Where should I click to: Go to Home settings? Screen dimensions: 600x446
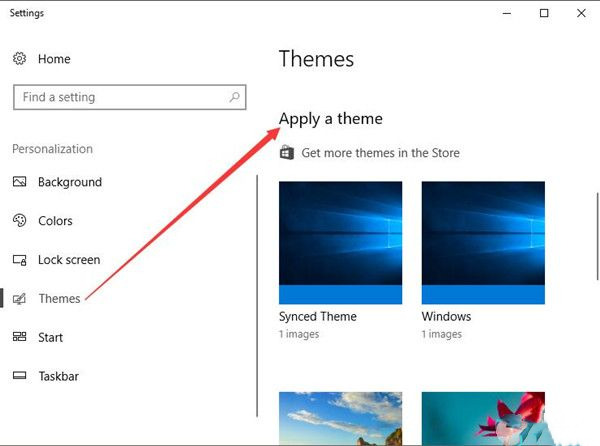[x=54, y=59]
